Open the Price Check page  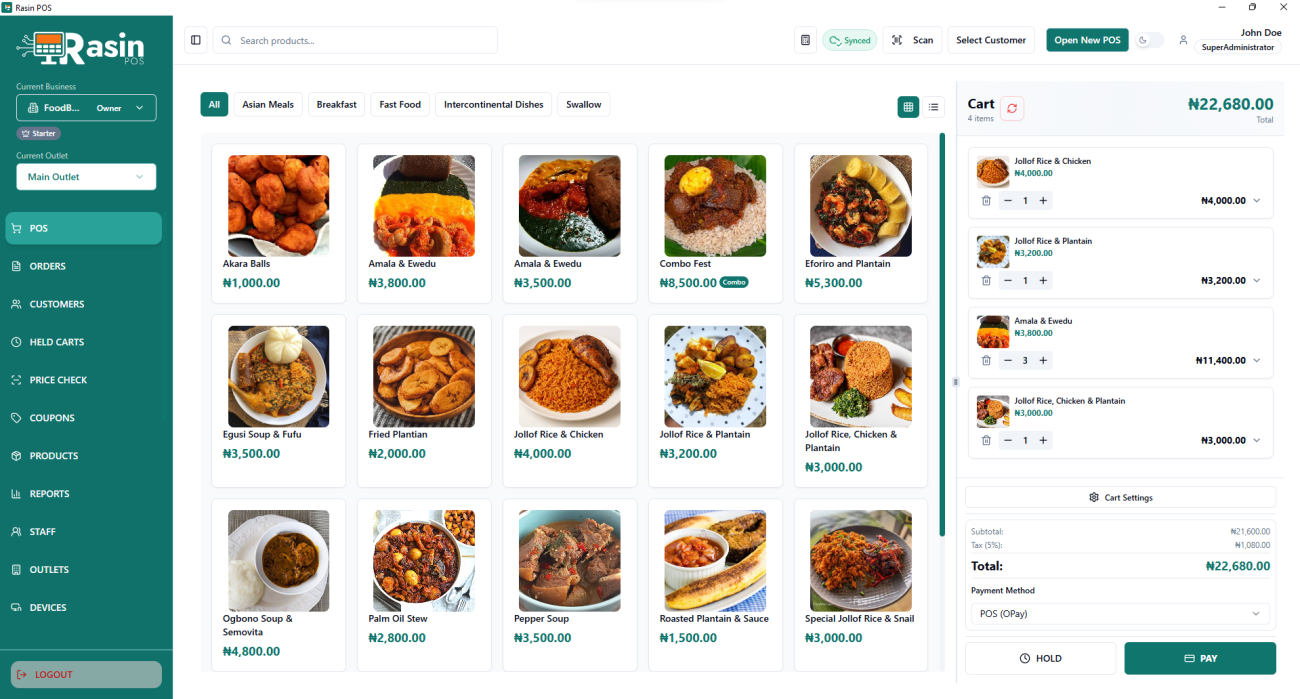pos(84,380)
